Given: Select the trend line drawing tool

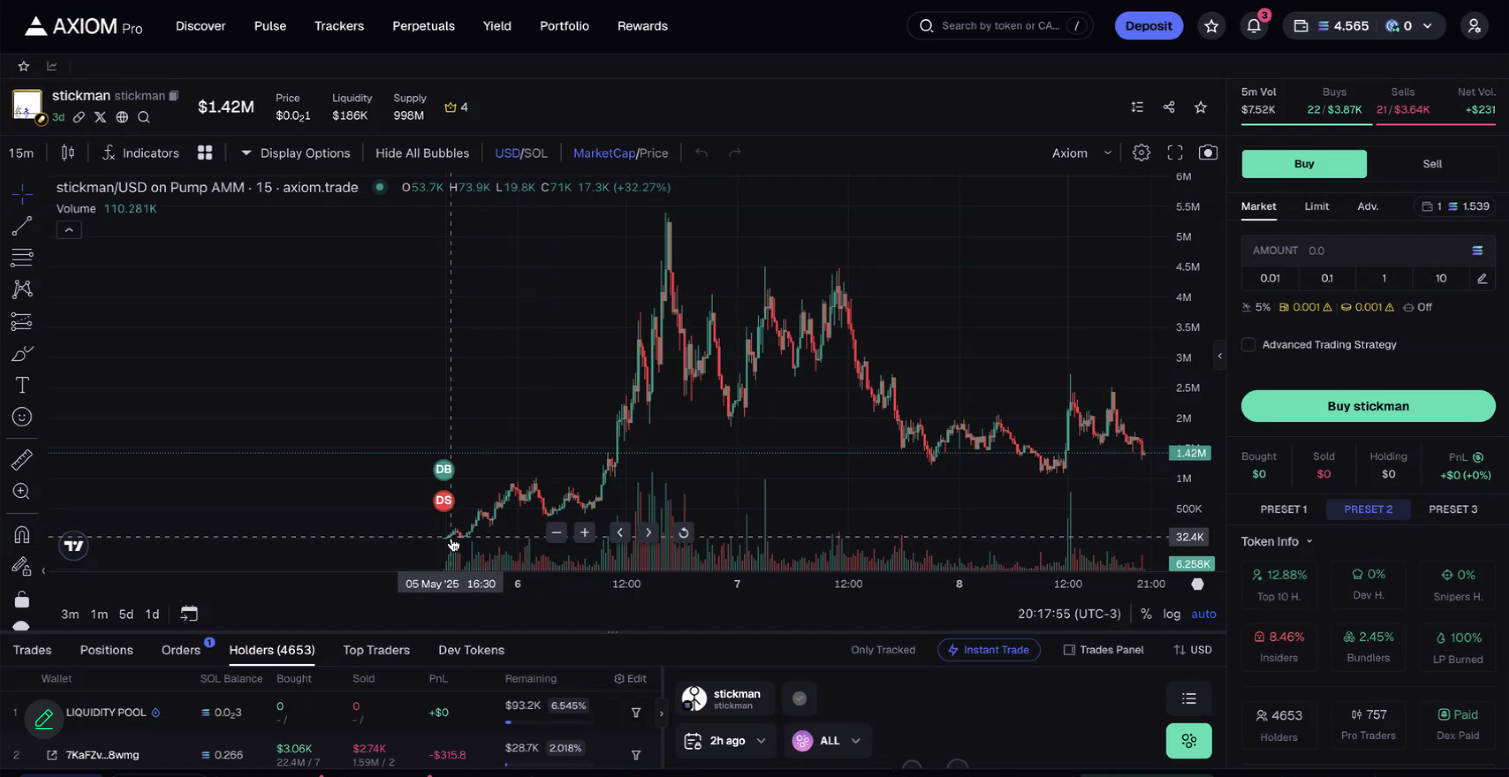Looking at the screenshot, I should (x=22, y=226).
